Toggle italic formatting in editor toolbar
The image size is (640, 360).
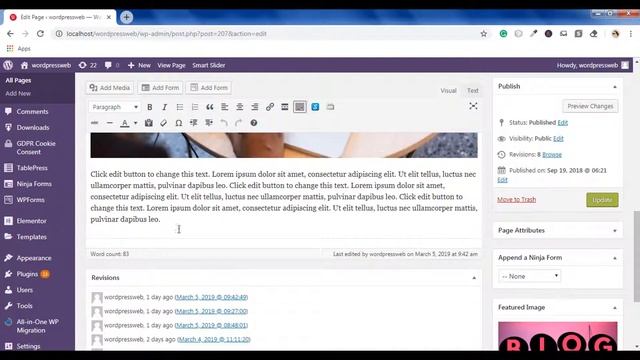click(164, 107)
